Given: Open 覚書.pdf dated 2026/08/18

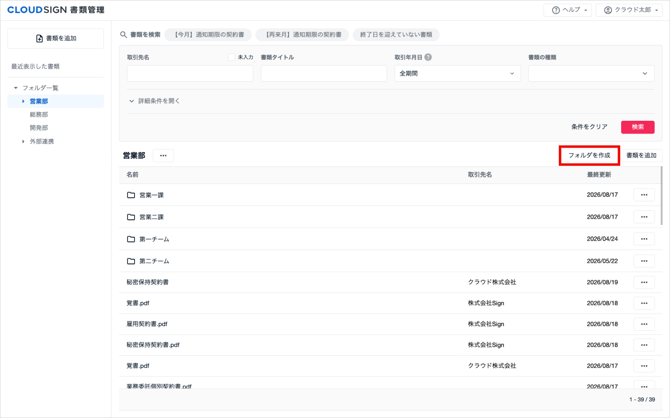Looking at the screenshot, I should [138, 303].
